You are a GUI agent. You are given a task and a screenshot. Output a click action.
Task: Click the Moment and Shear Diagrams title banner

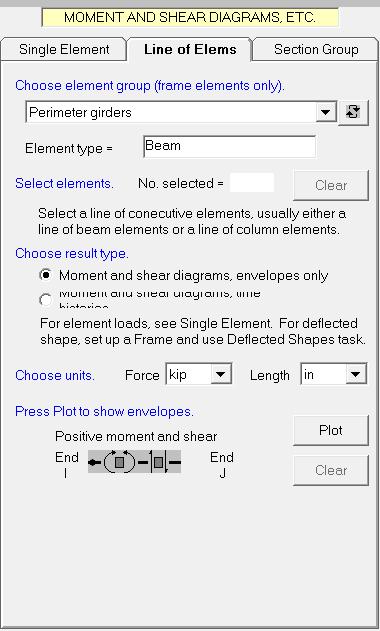pos(190,18)
